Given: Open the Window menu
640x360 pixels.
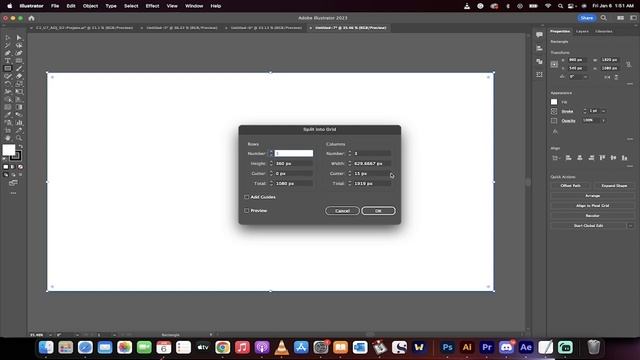Looking at the screenshot, I should point(194,6).
